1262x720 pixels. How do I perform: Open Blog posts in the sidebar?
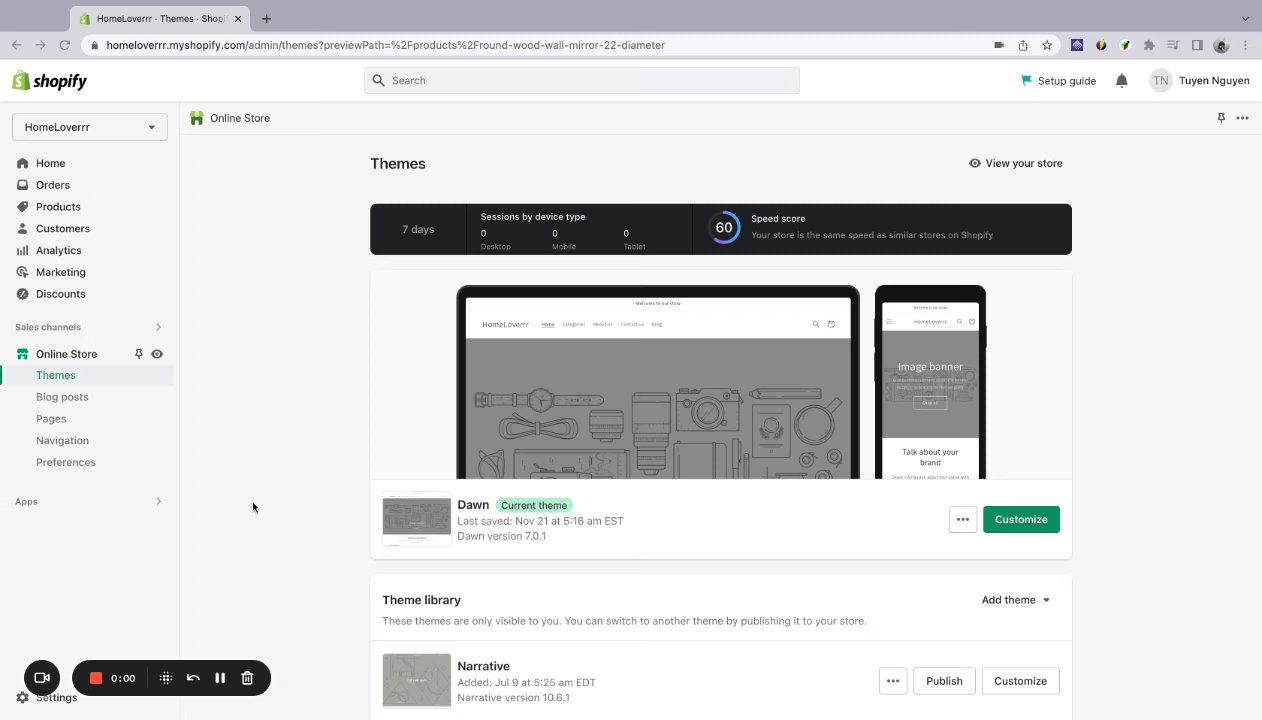tap(62, 397)
